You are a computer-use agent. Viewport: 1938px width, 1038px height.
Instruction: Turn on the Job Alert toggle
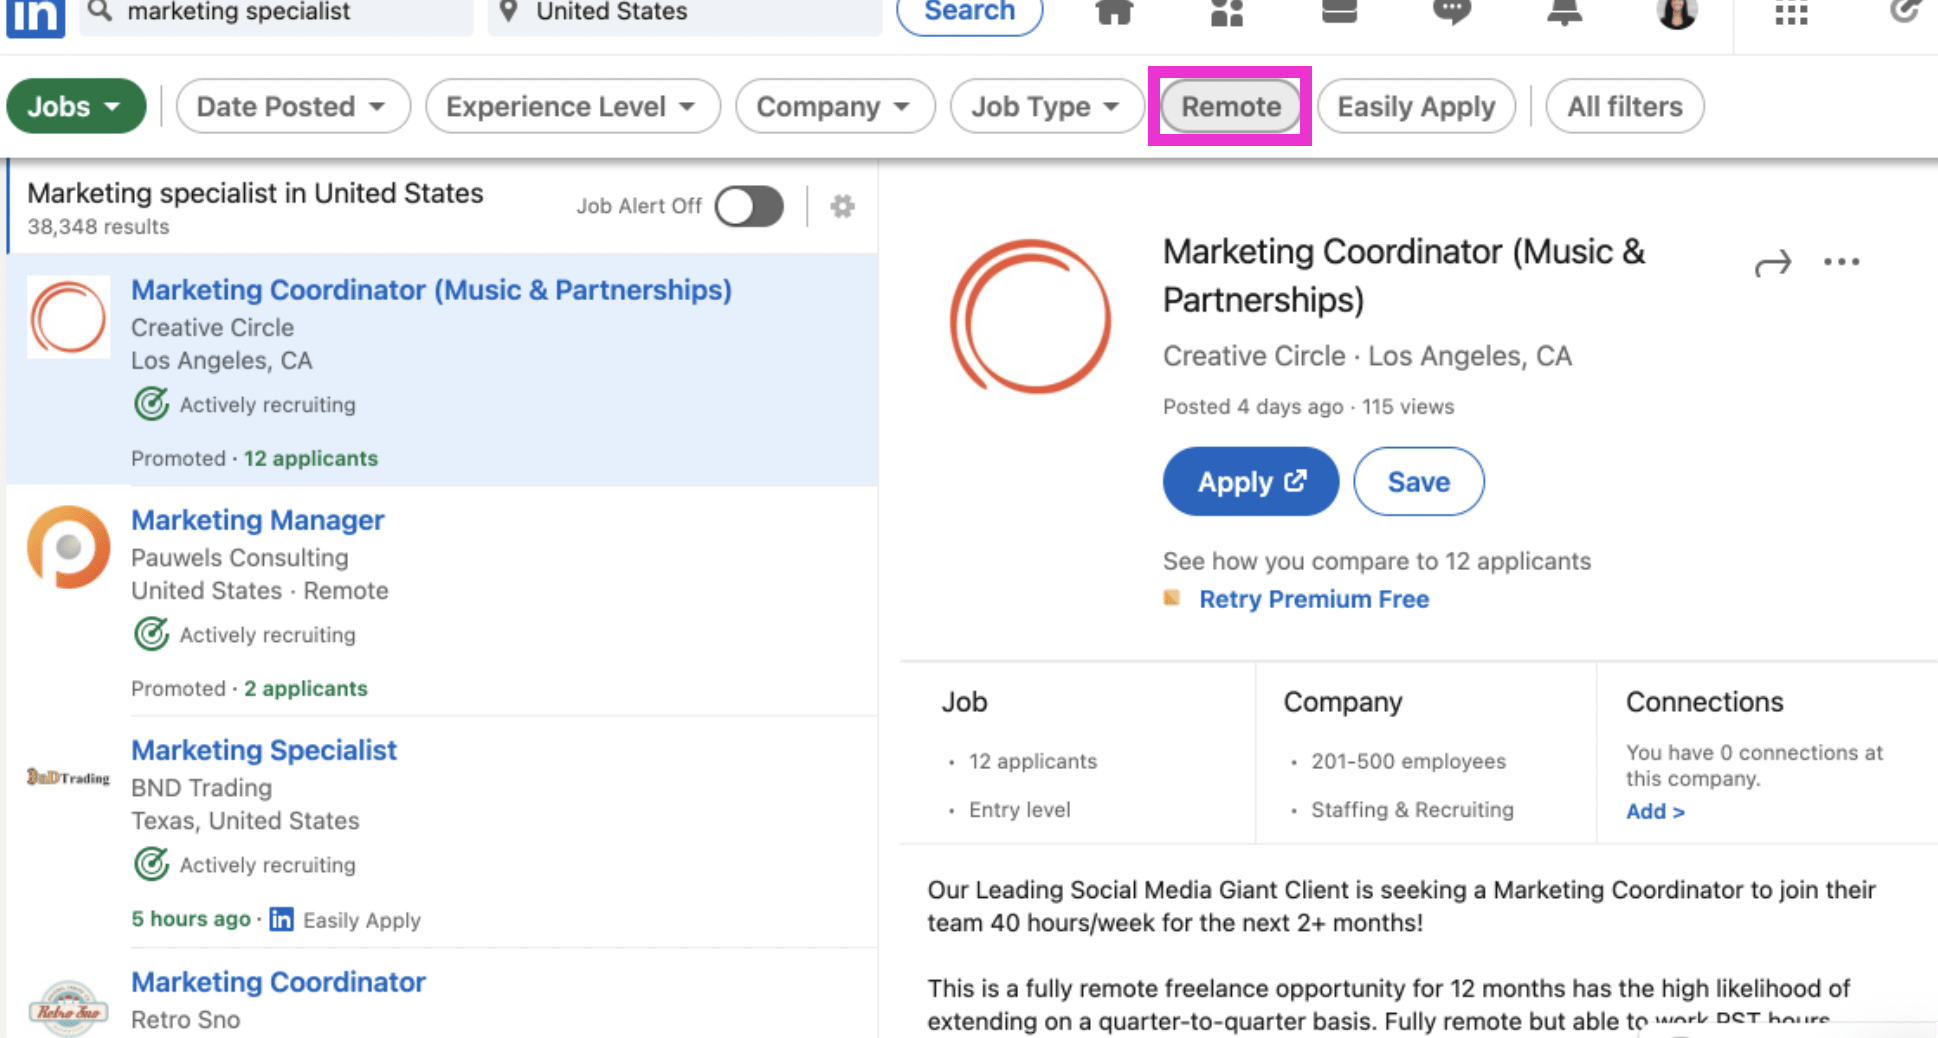(749, 207)
